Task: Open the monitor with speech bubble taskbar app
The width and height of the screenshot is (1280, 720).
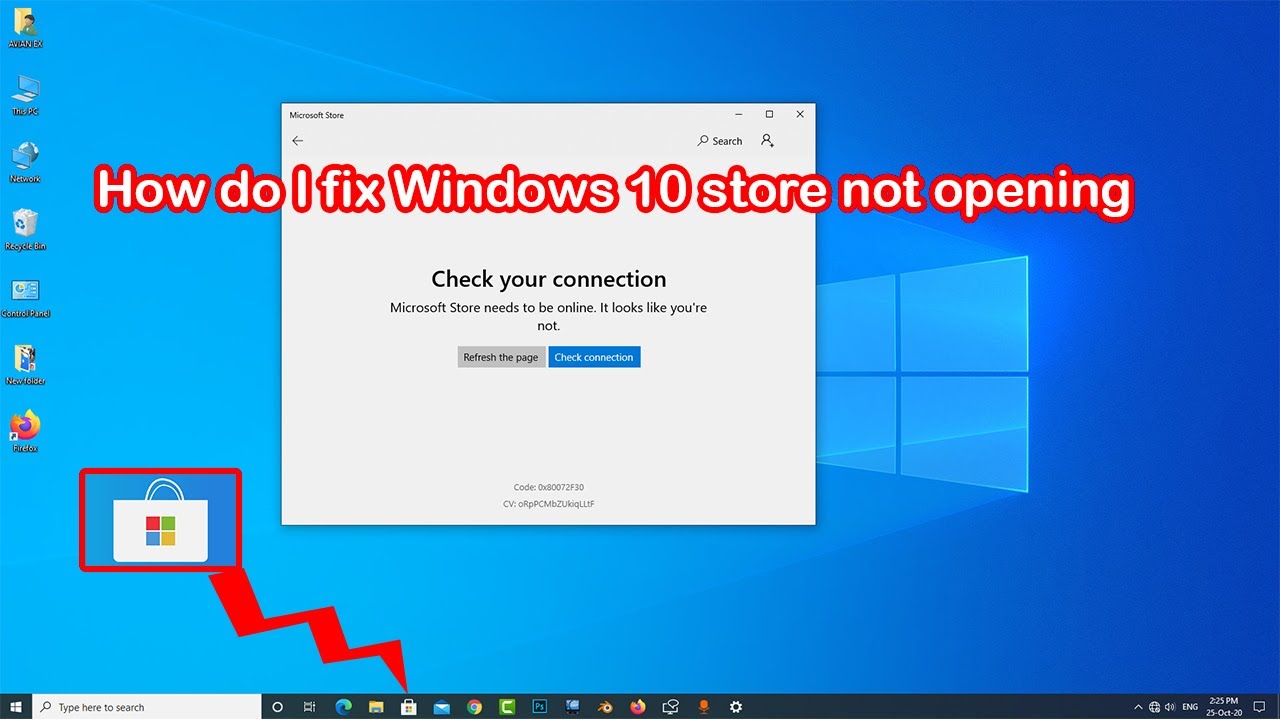Action: [x=671, y=707]
